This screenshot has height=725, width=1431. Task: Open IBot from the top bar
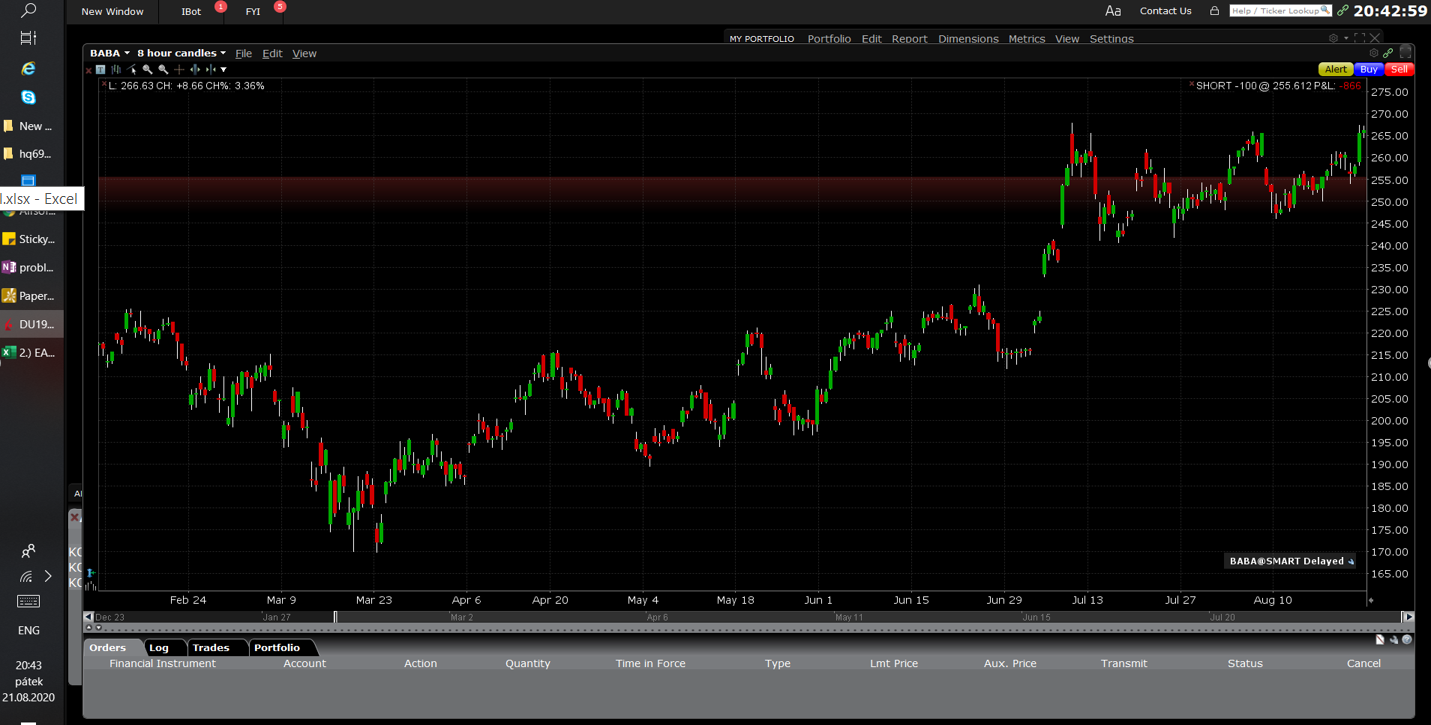coord(191,12)
